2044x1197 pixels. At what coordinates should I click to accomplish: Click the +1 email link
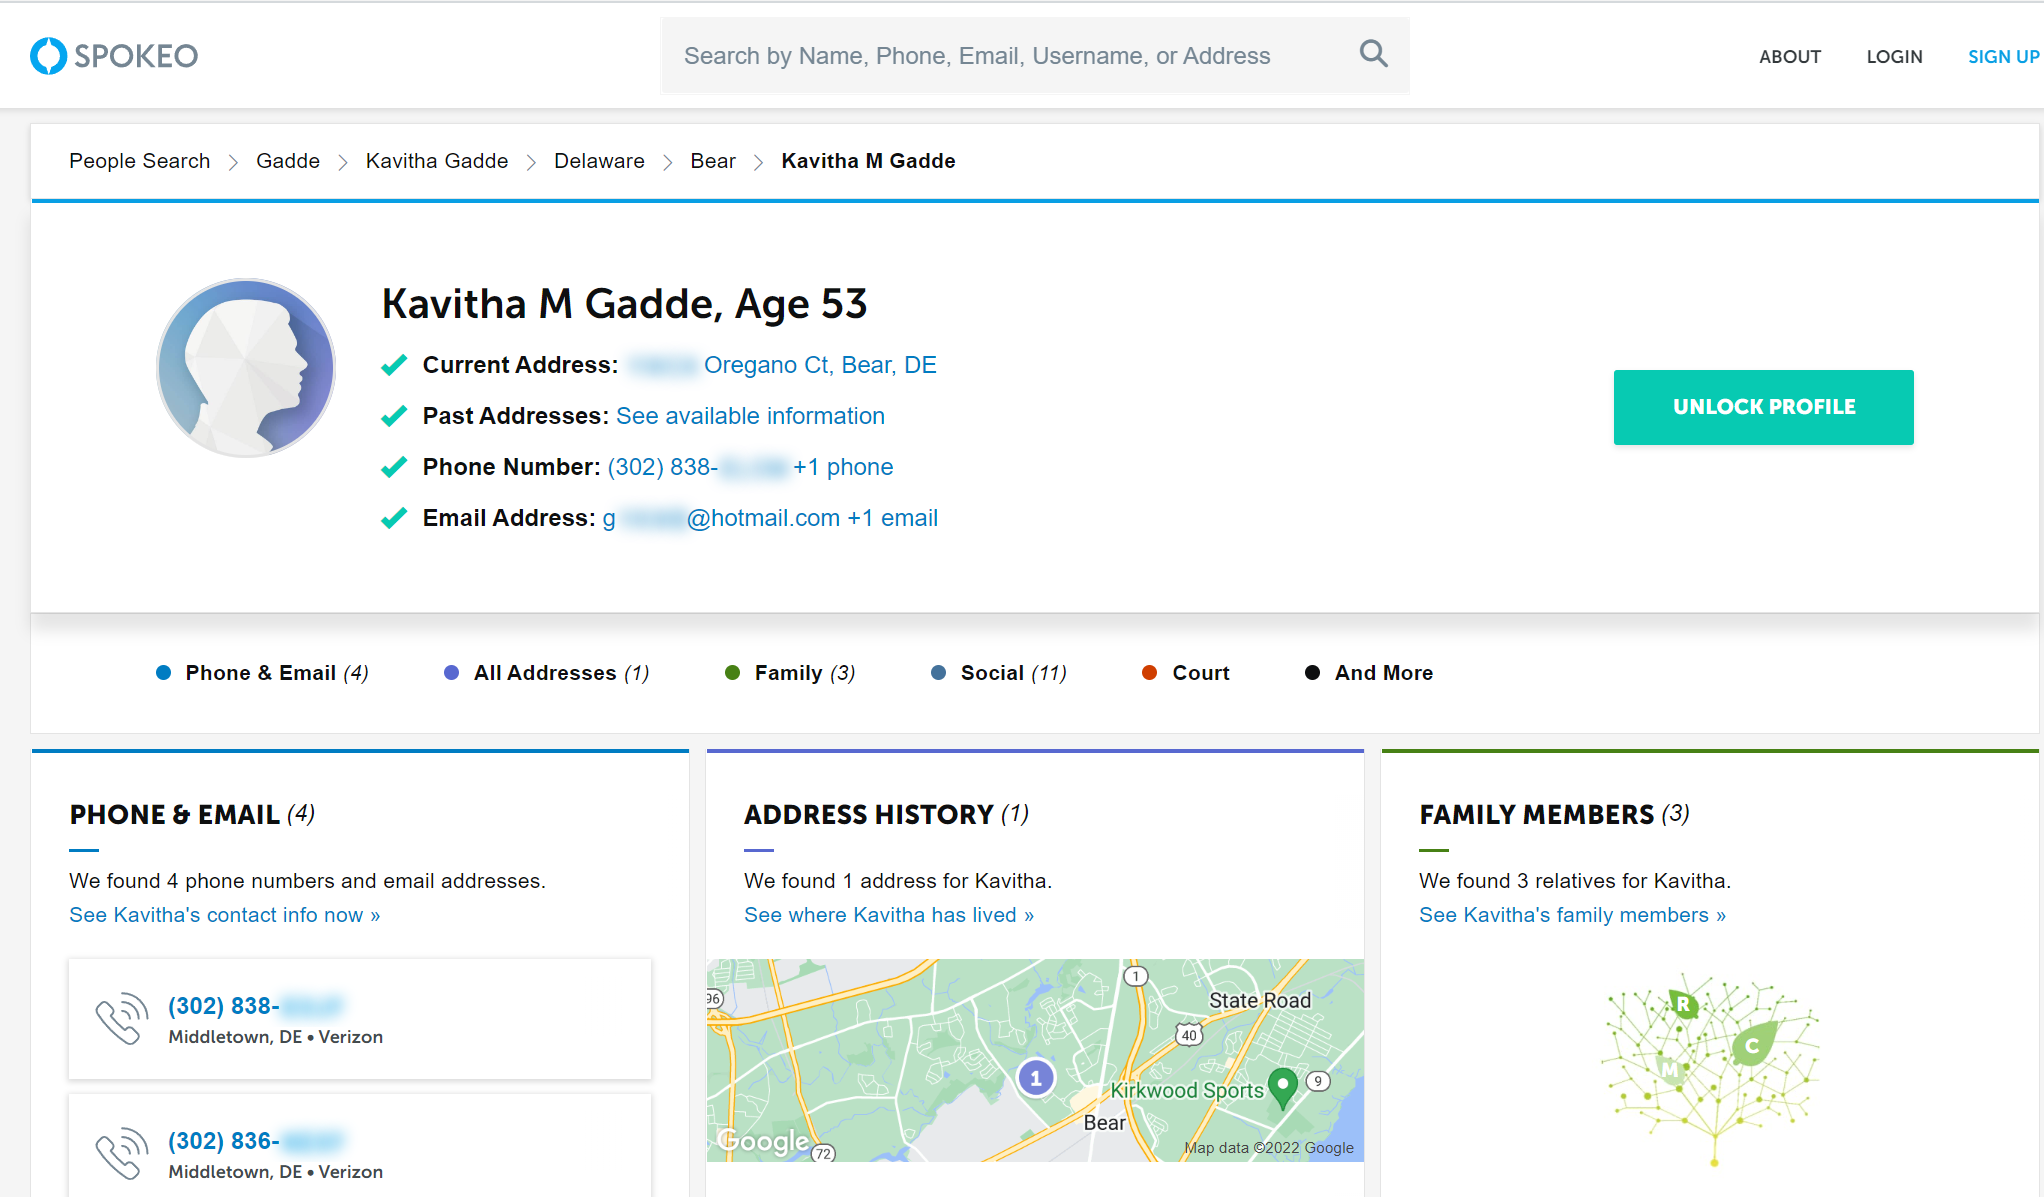[x=892, y=518]
